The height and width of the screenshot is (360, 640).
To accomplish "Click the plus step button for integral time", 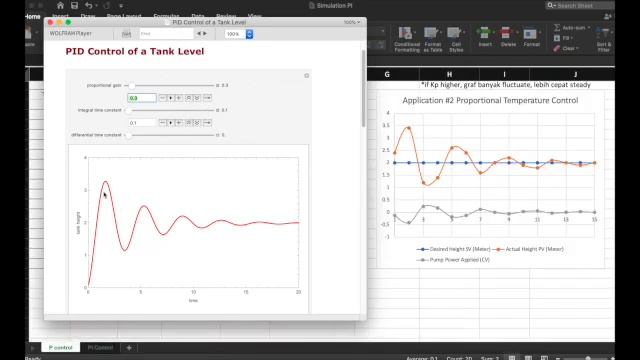I will coord(179,123).
